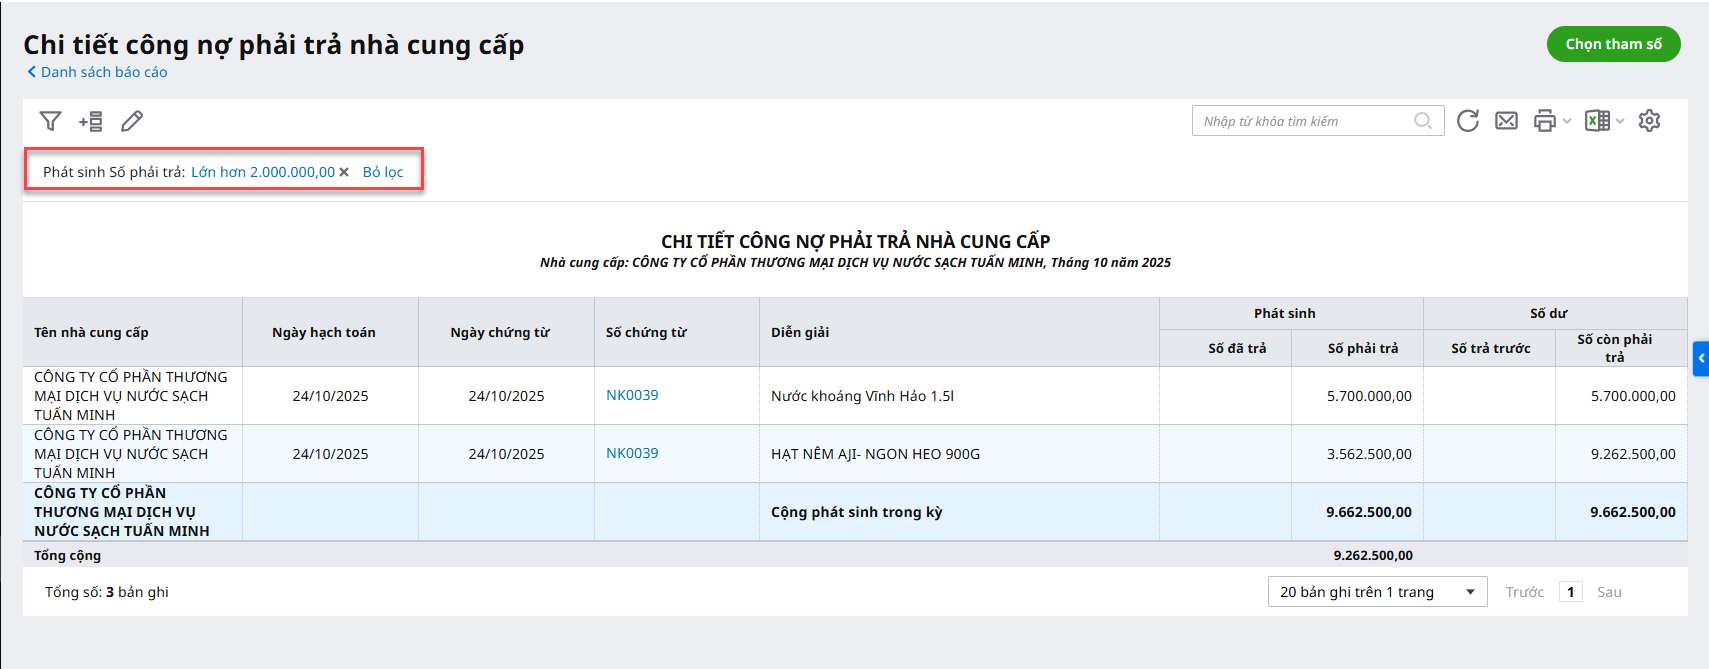Click the 'Bỏ lọc' link
The height and width of the screenshot is (669, 1709).
click(x=383, y=172)
